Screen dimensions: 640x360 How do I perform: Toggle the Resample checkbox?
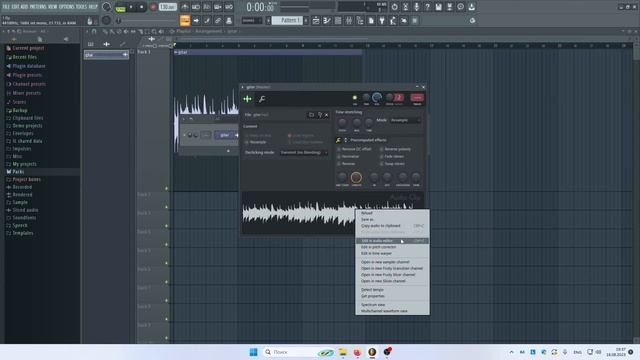tap(256, 142)
